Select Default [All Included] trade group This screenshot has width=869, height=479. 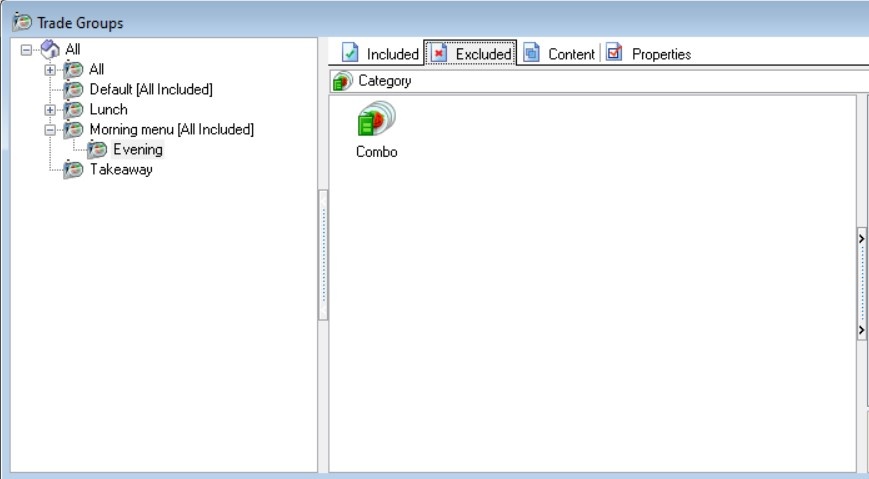coord(150,89)
